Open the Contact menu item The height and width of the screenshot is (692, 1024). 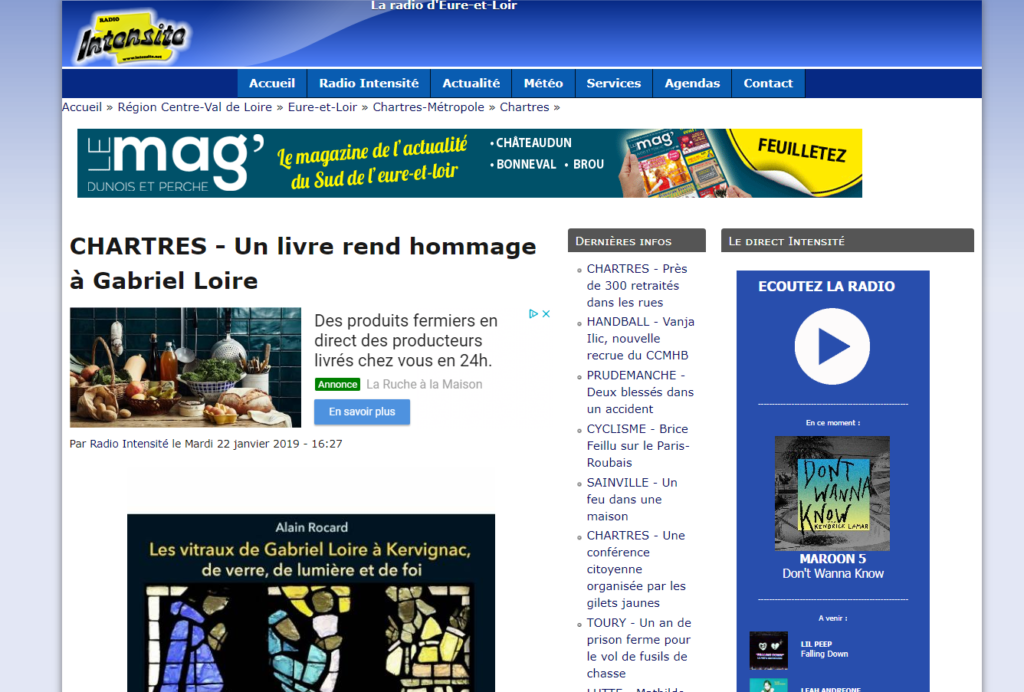tap(768, 84)
